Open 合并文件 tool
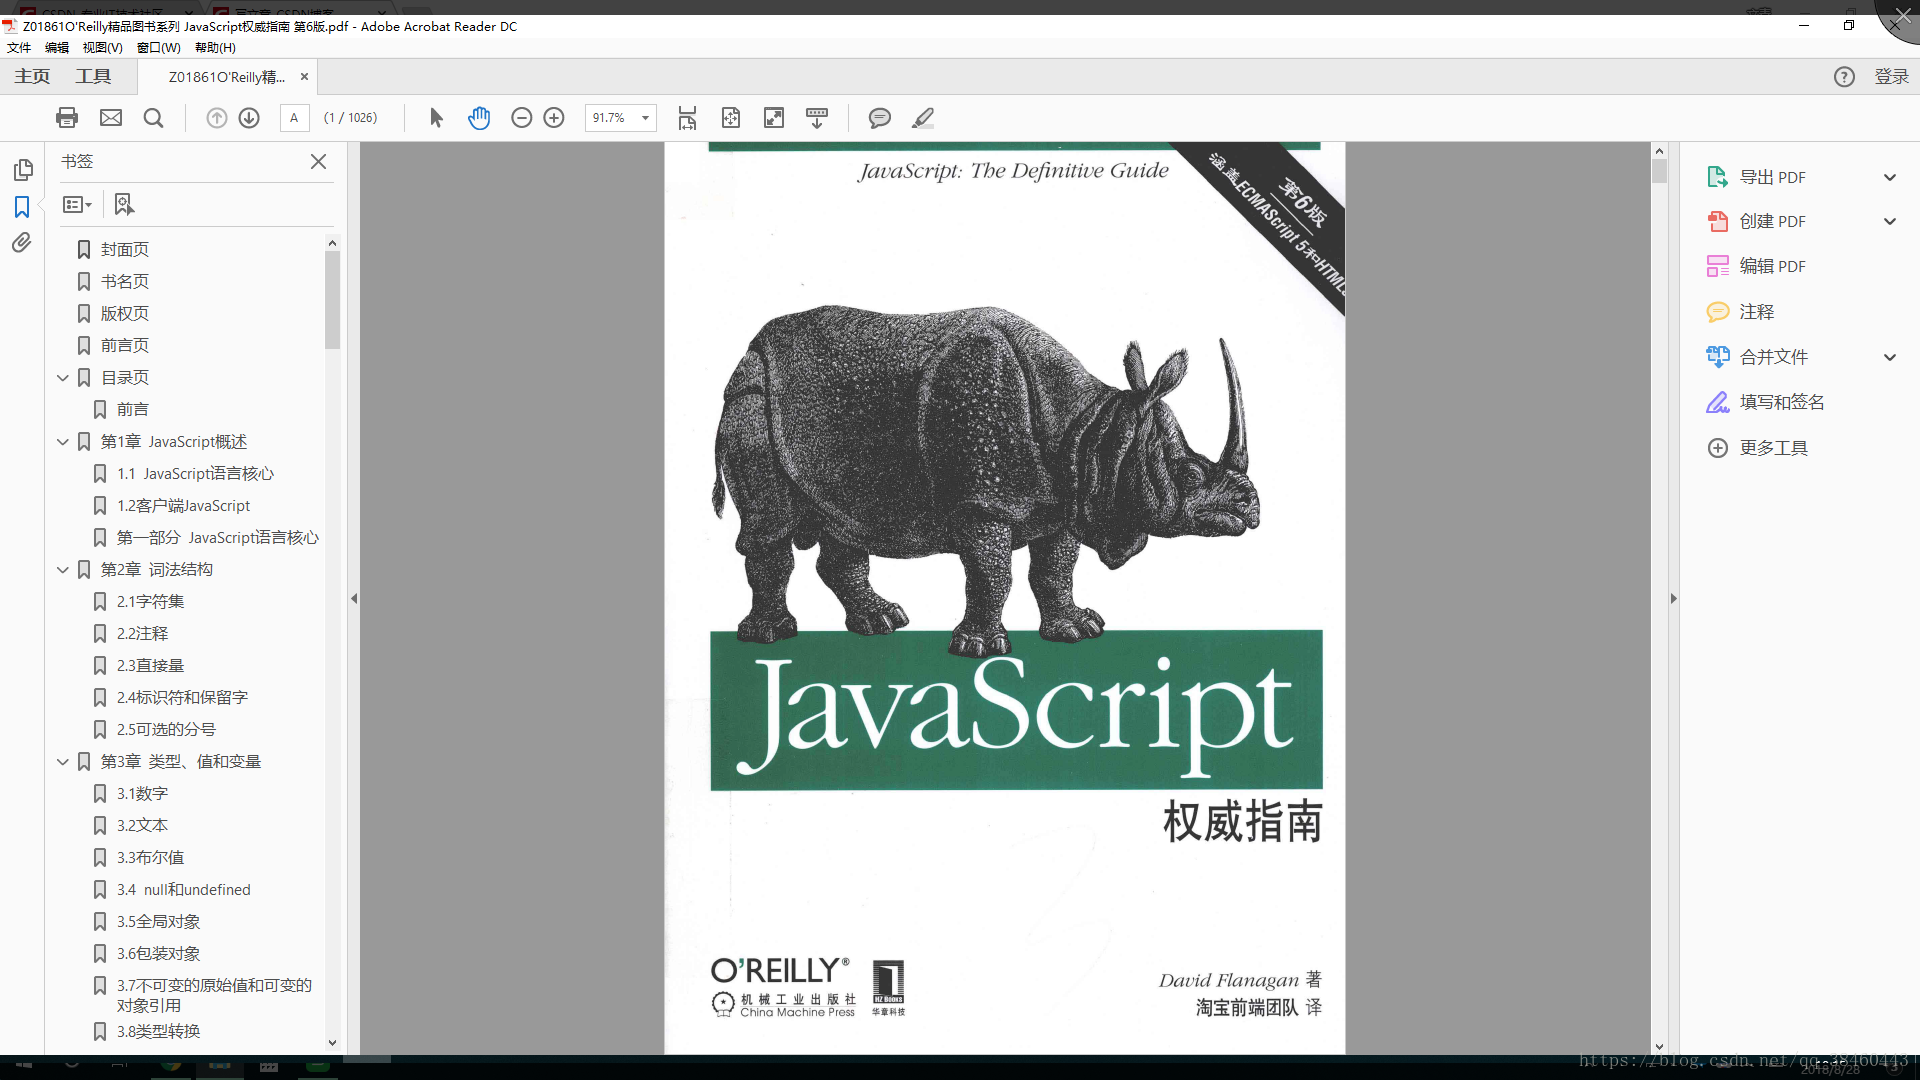This screenshot has width=1920, height=1080. coord(1773,357)
